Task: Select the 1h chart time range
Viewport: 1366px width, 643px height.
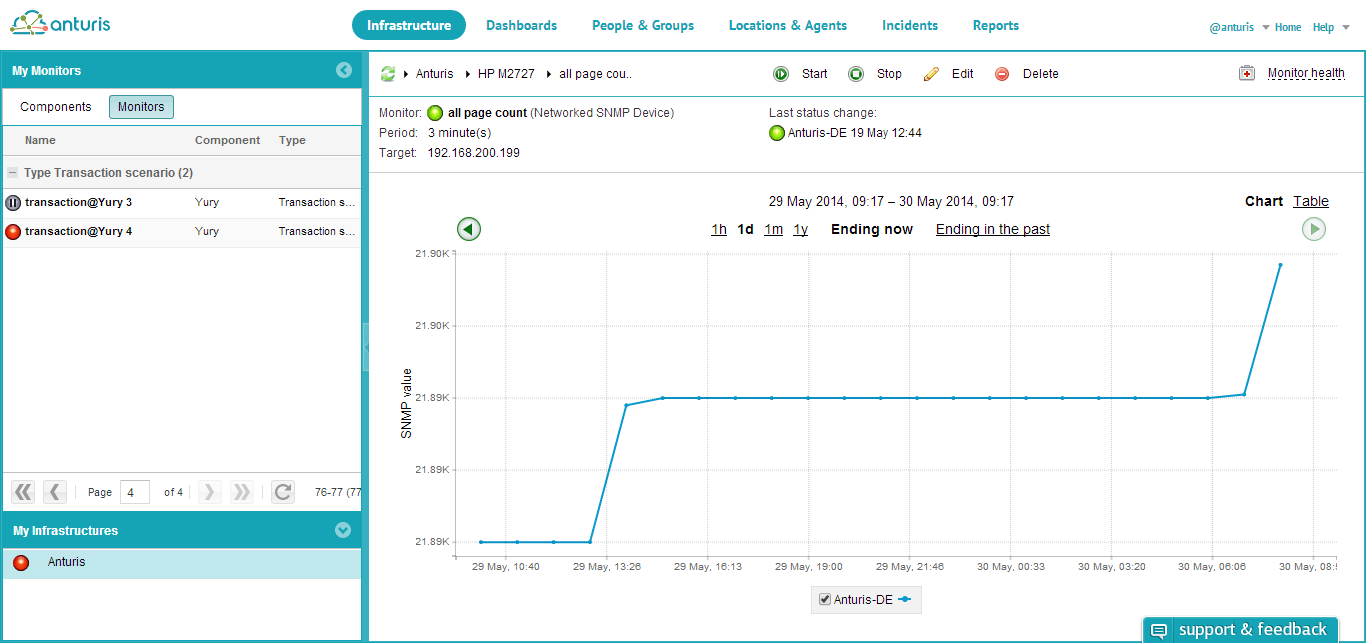Action: coord(718,228)
